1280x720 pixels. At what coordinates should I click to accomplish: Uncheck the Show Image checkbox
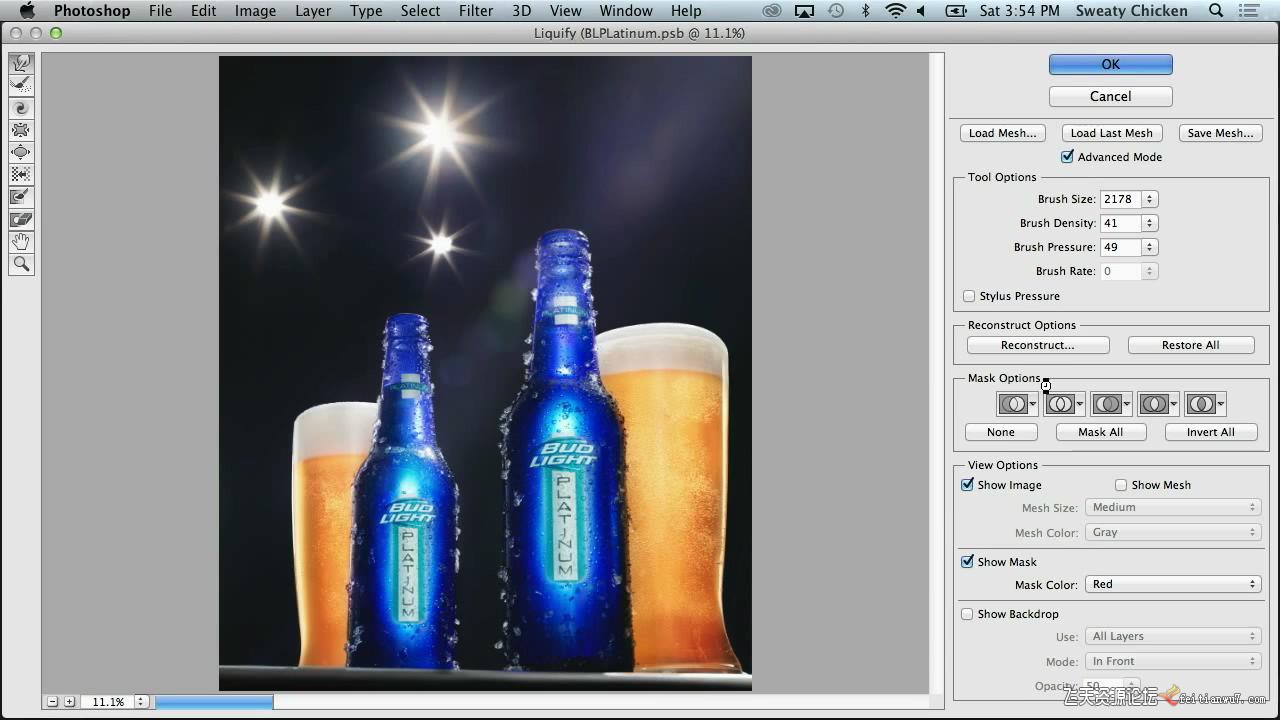tap(967, 485)
